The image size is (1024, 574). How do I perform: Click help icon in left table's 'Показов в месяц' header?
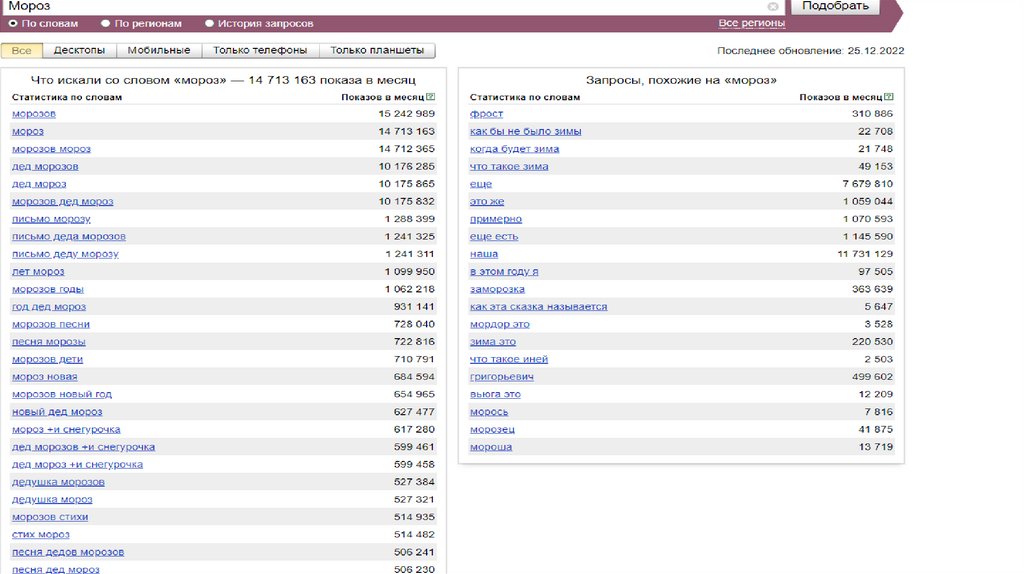point(431,97)
